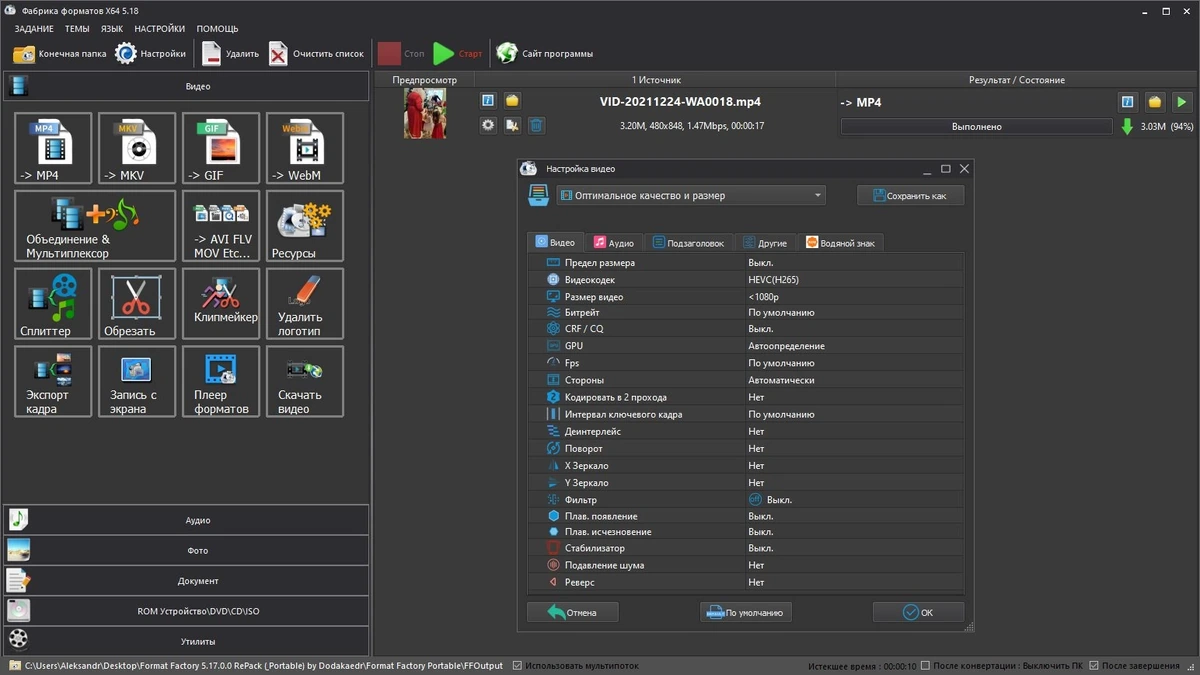Open the ЗАДАНИЕ menu
This screenshot has height=675, width=1200.
point(34,29)
